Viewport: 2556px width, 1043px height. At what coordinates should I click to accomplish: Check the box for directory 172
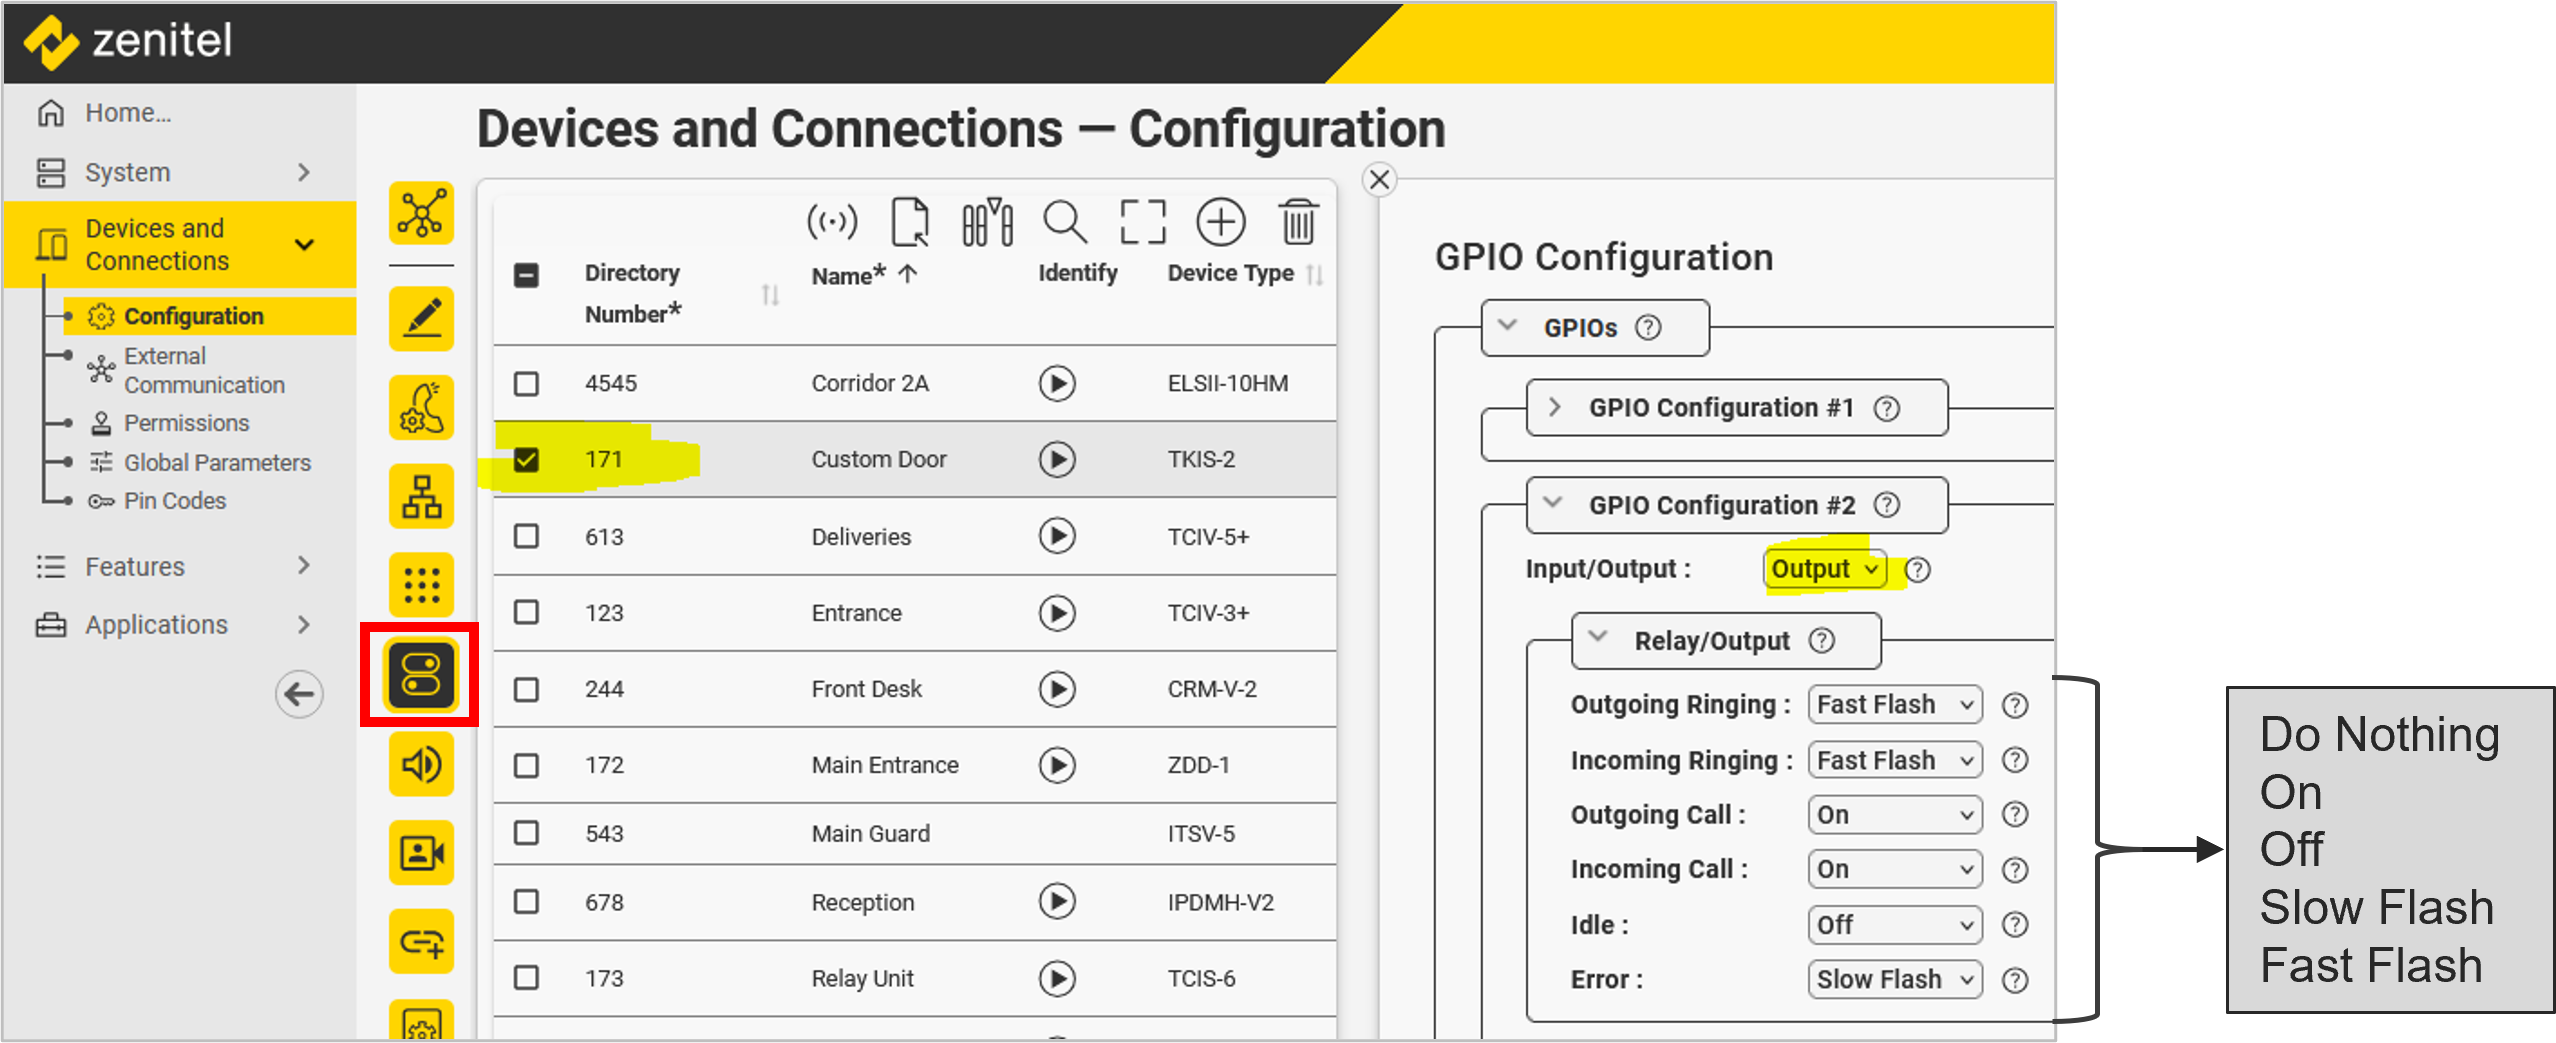tap(526, 765)
